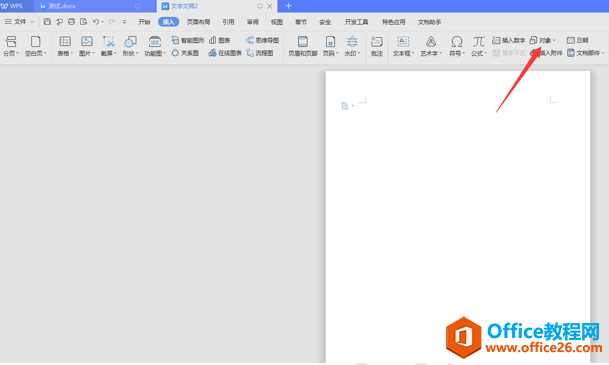Insert a 思维导图 mind map
The height and width of the screenshot is (365, 609).
[x=263, y=40]
